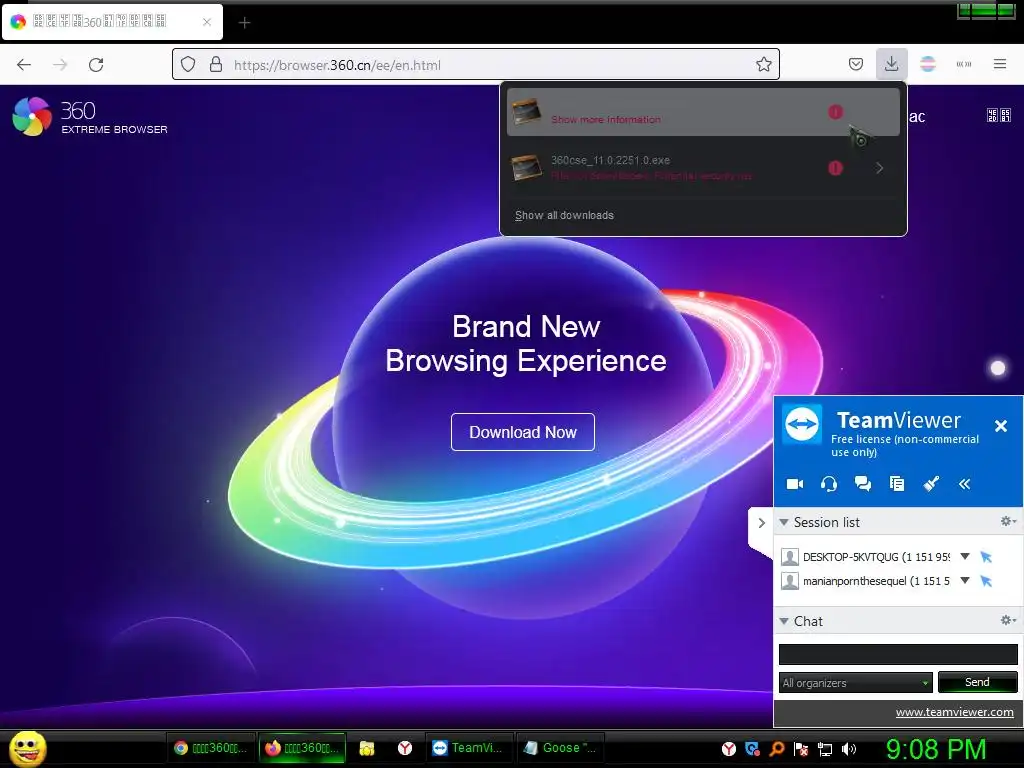Click the 9:08 PM taskbar clock

tap(936, 749)
